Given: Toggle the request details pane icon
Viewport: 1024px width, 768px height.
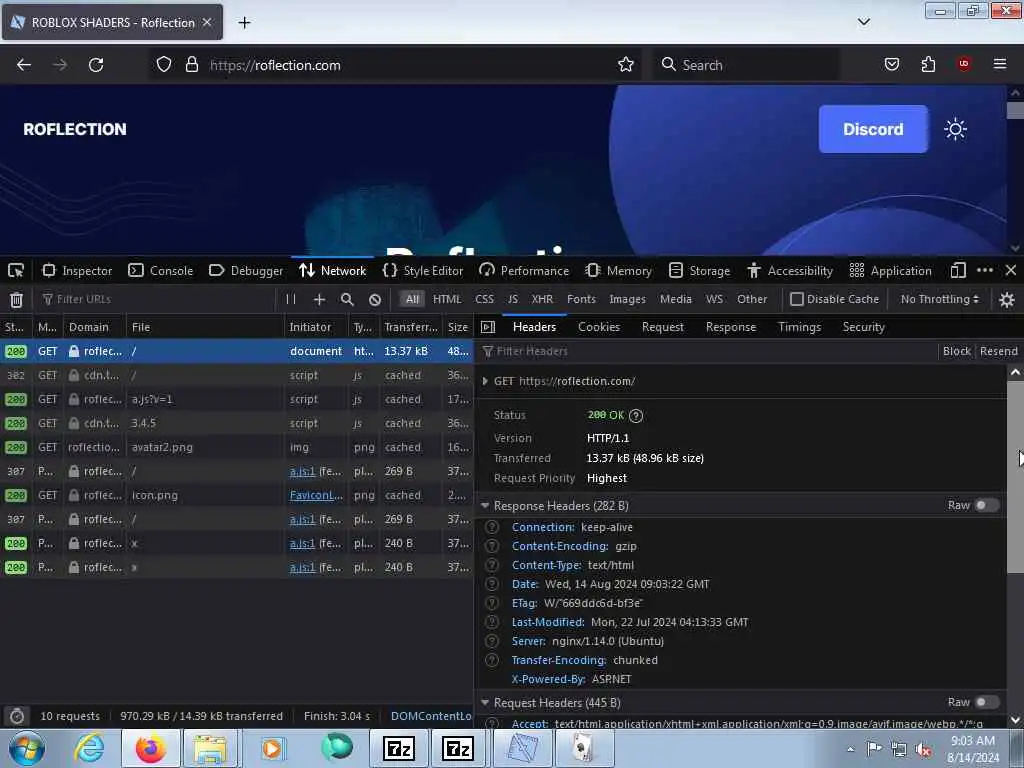Looking at the screenshot, I should point(488,327).
